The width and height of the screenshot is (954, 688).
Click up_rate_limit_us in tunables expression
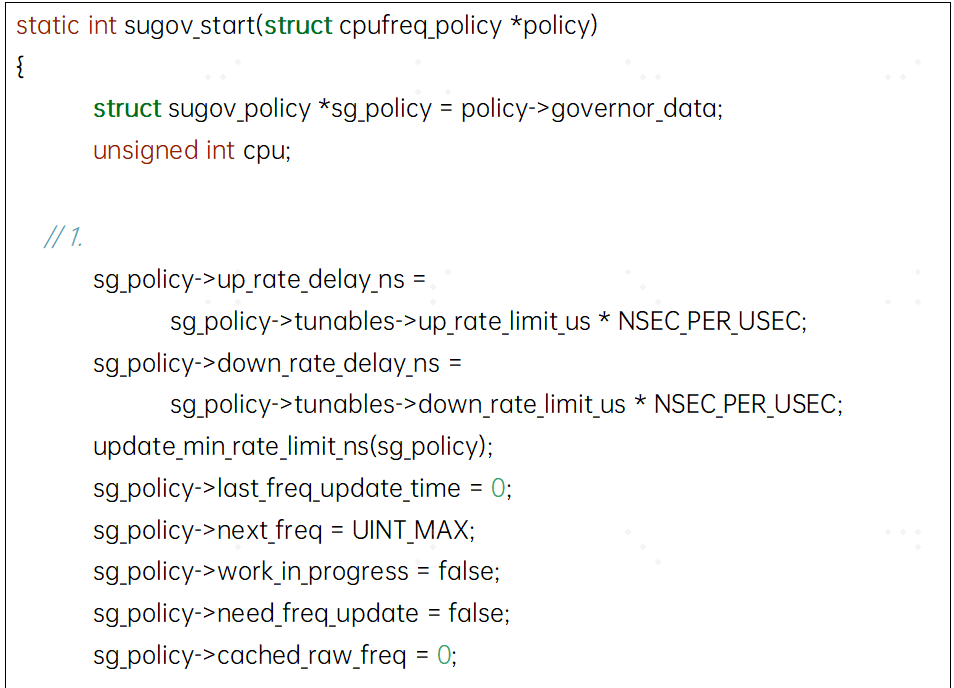point(504,321)
